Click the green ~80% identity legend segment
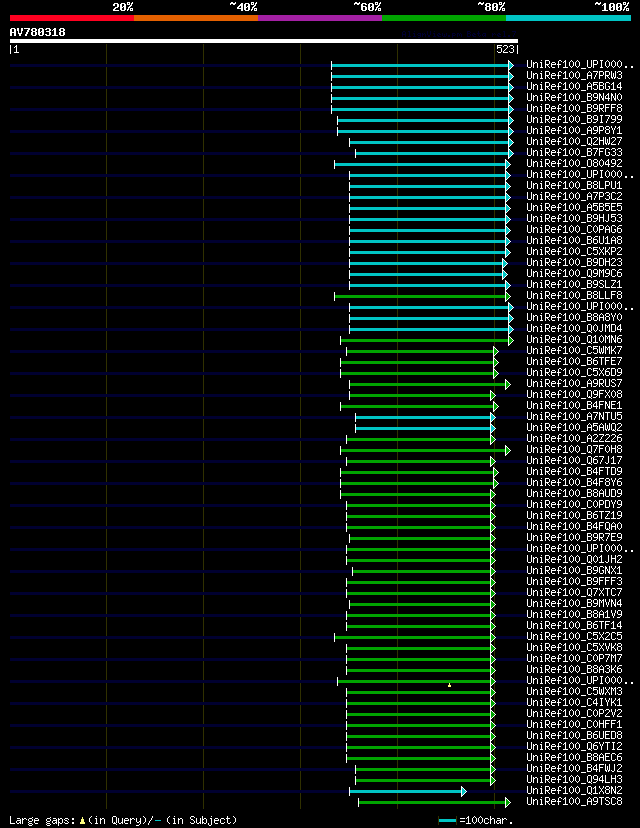 point(444,18)
